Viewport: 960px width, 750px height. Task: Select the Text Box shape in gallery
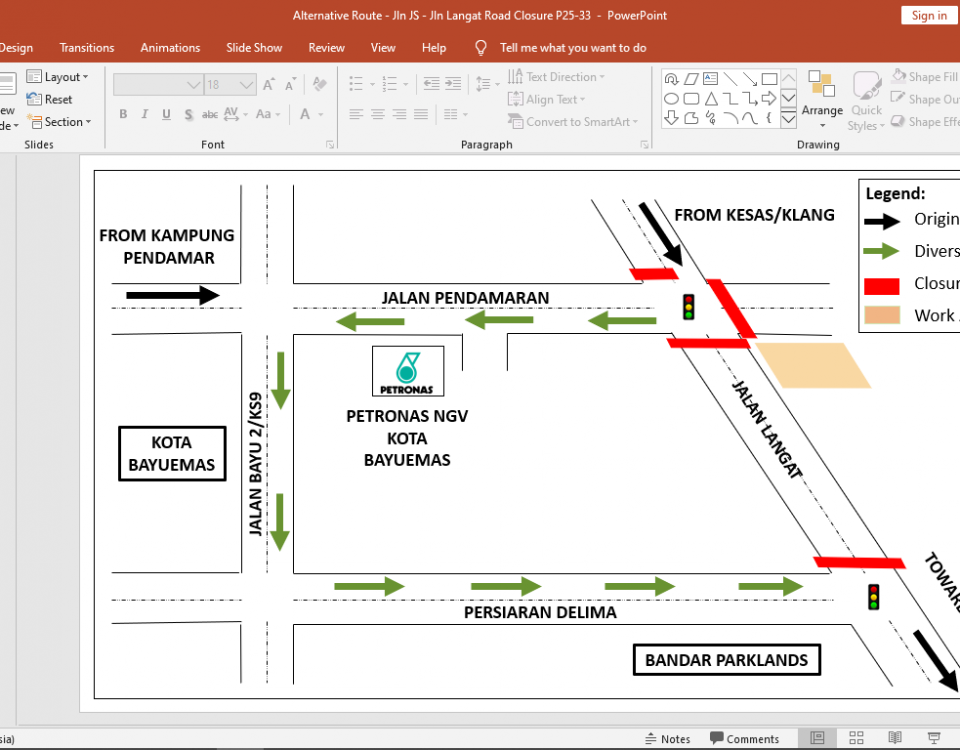[x=710, y=78]
